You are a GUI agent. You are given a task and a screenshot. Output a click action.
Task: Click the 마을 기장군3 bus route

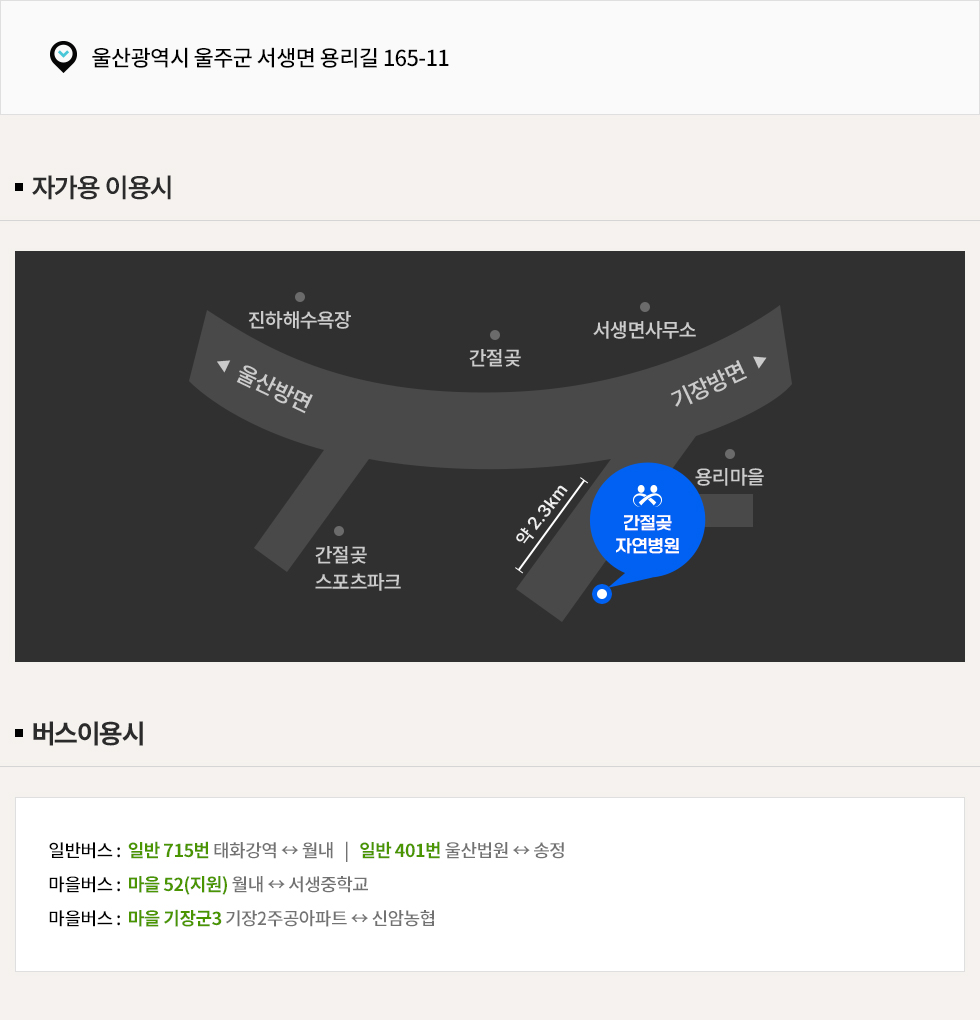(x=174, y=918)
